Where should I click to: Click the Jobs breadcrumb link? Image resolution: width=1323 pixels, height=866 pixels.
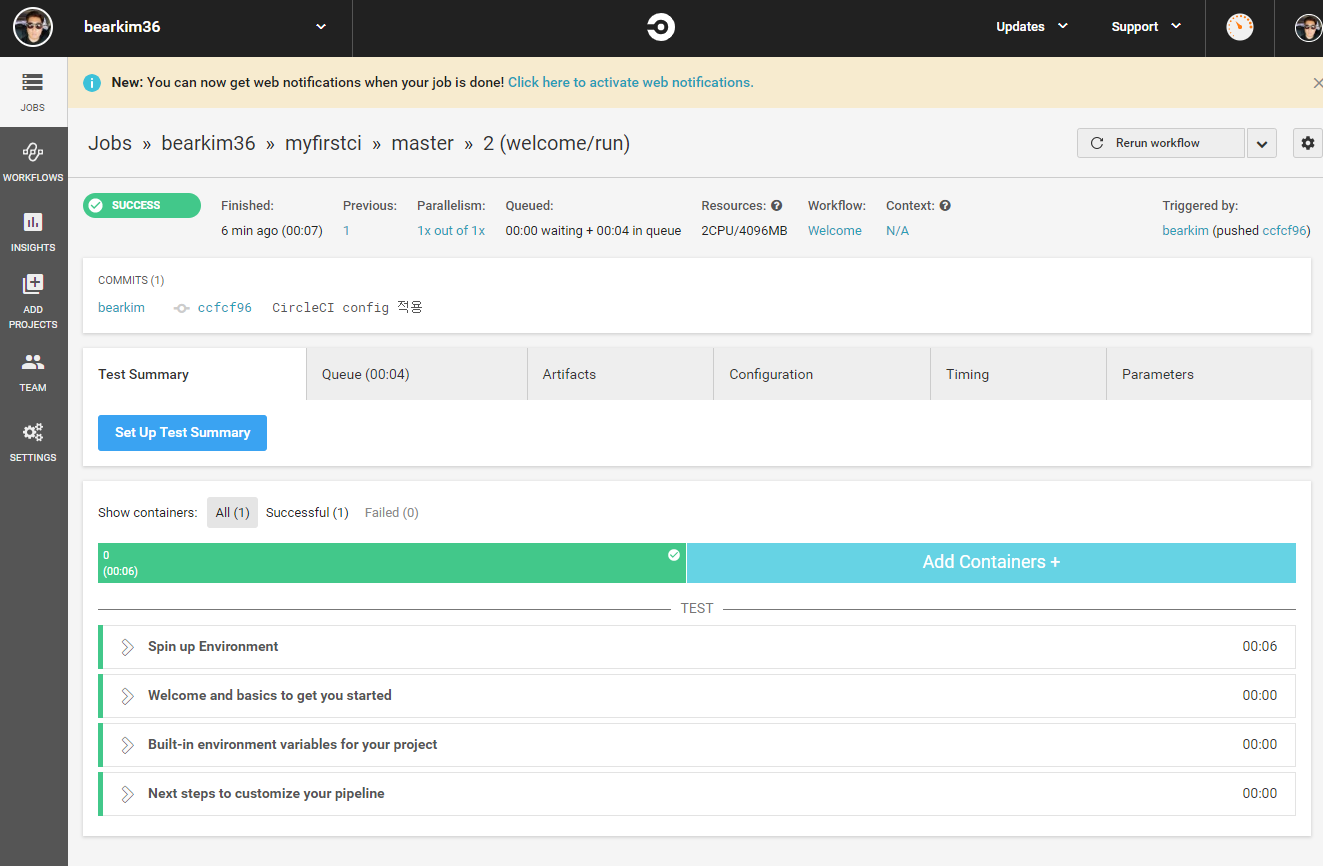click(110, 143)
